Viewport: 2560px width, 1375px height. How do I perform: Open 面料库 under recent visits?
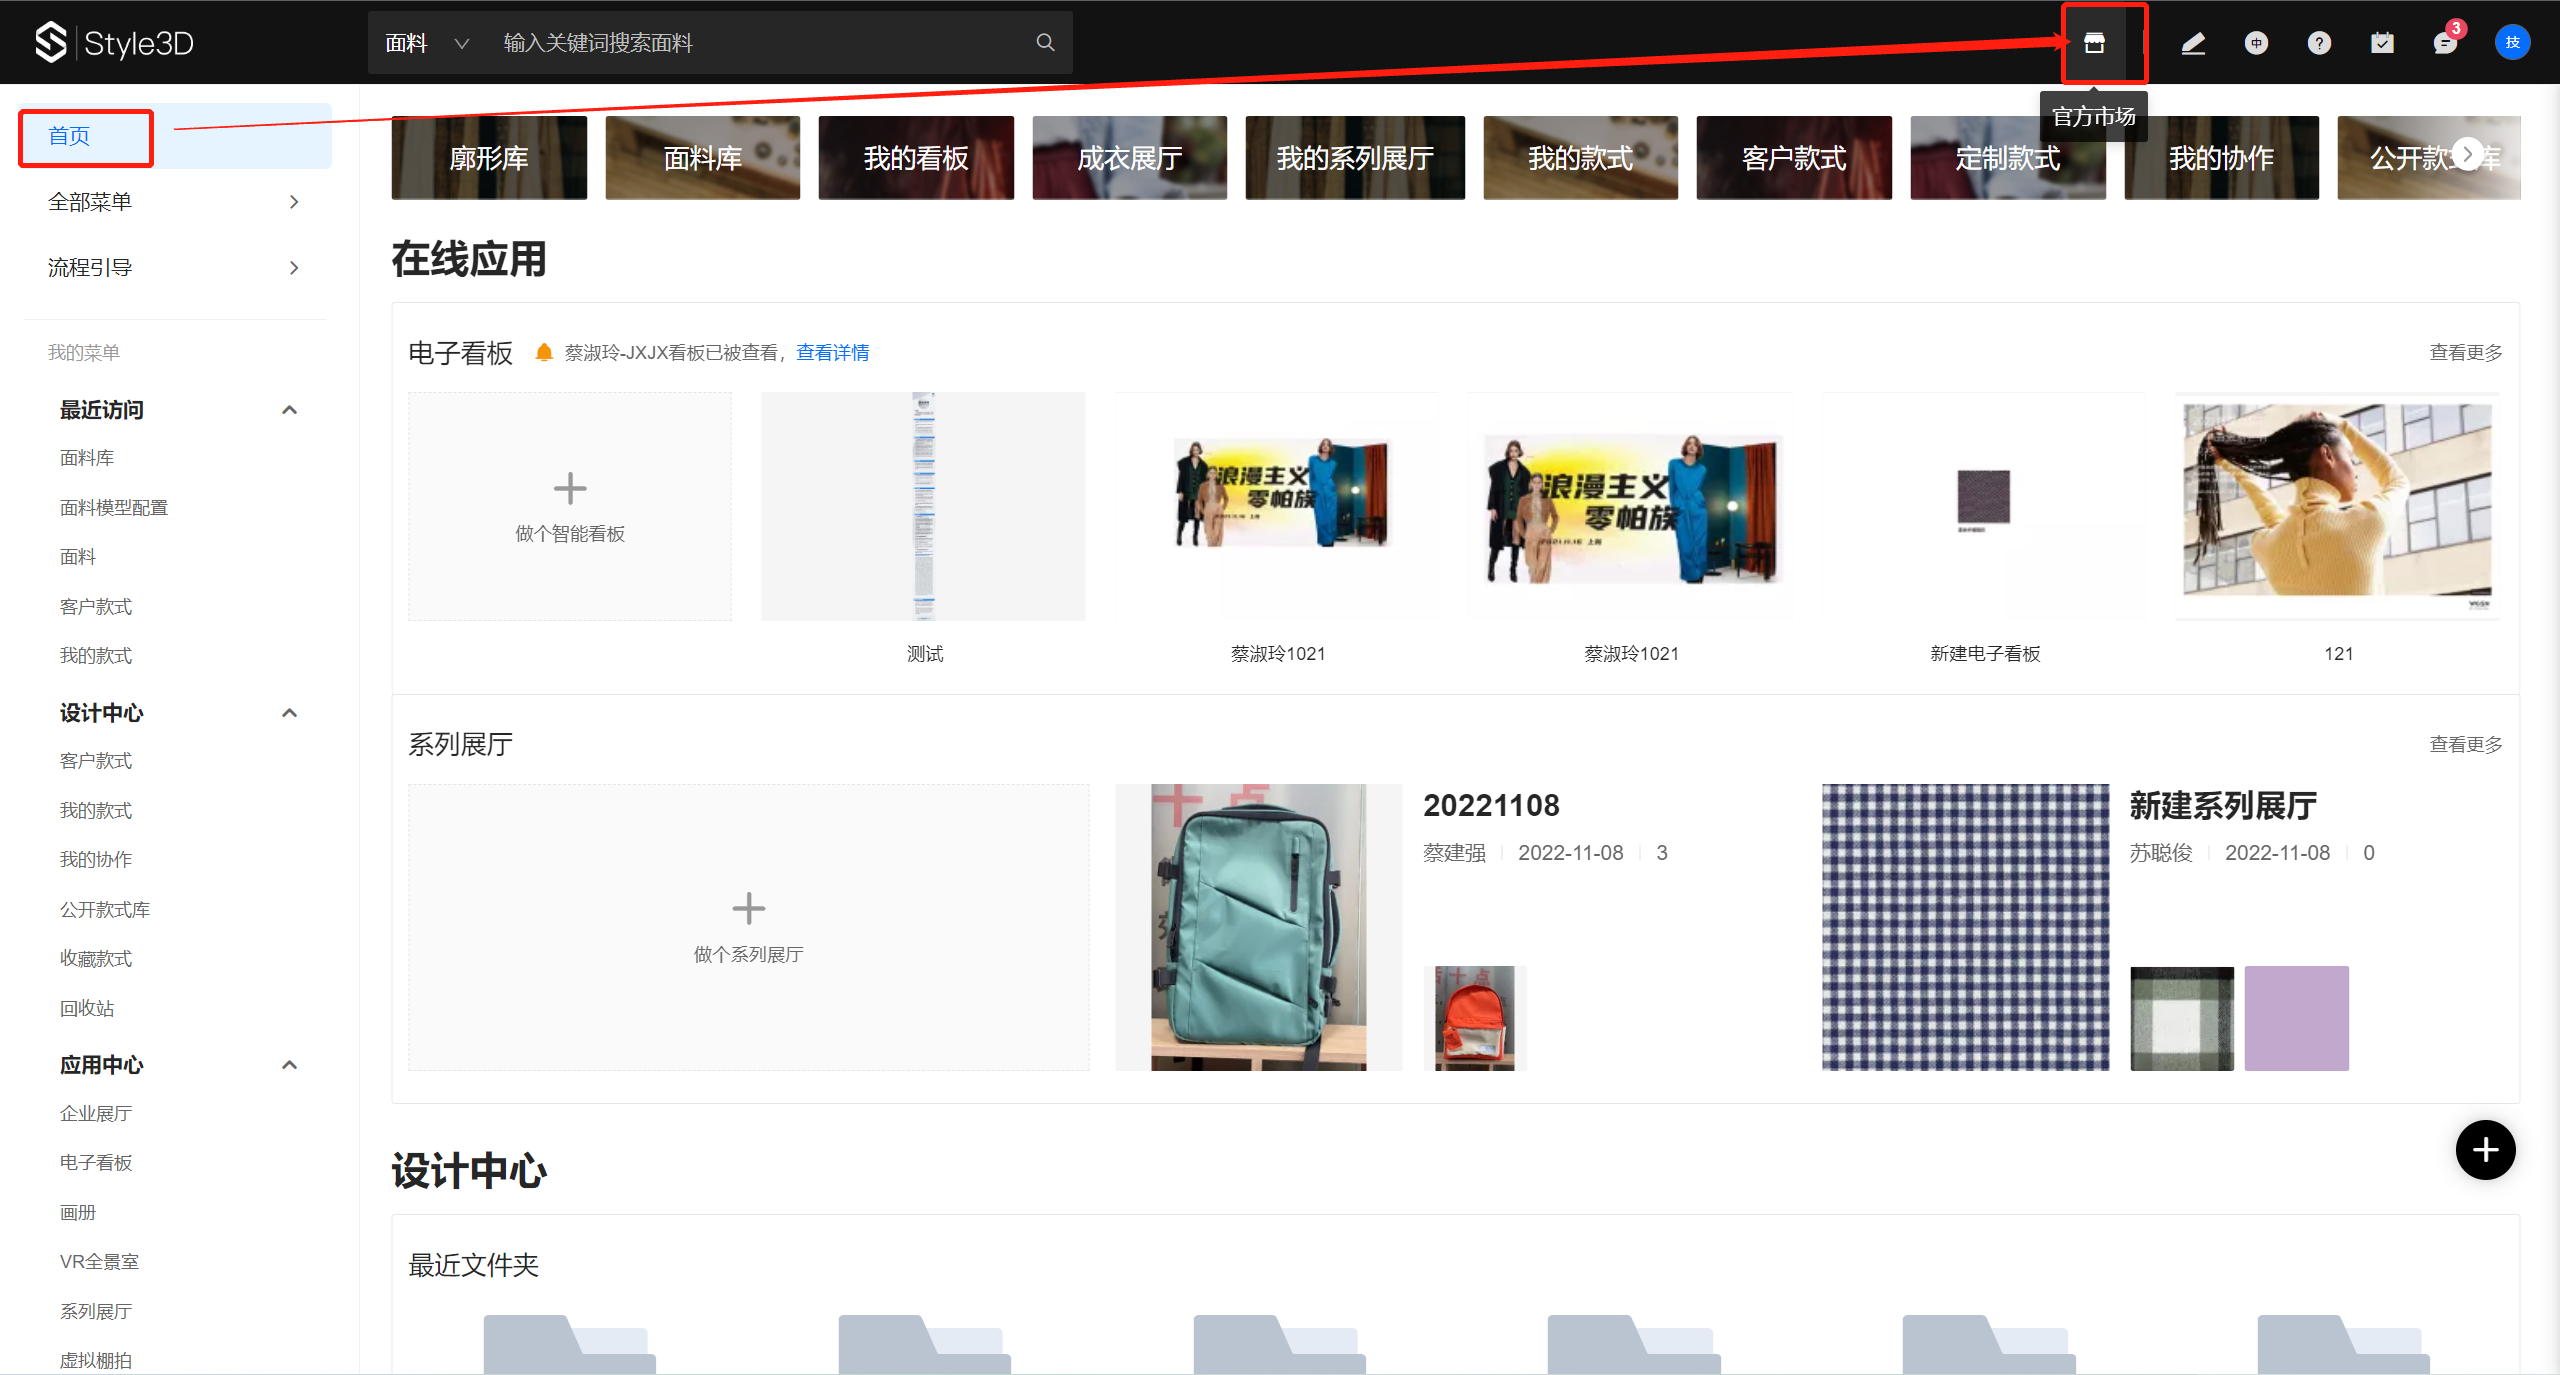point(87,458)
